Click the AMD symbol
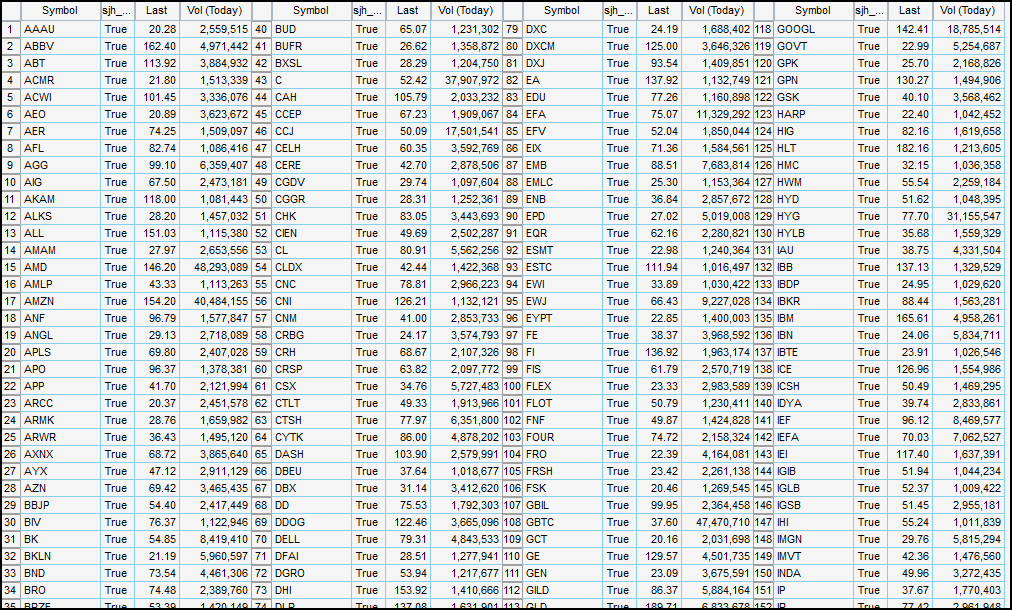This screenshot has width=1012, height=610. [60, 267]
